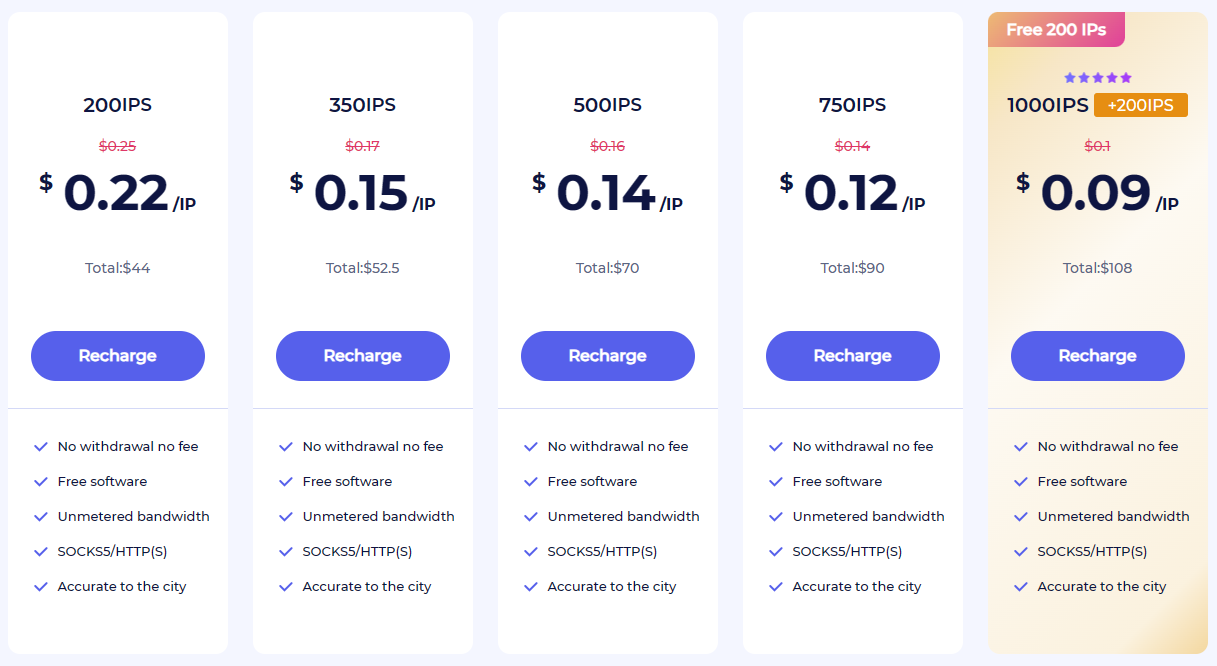The width and height of the screenshot is (1217, 666).
Task: Click Recharge button for 500IPS plan
Action: 608,356
